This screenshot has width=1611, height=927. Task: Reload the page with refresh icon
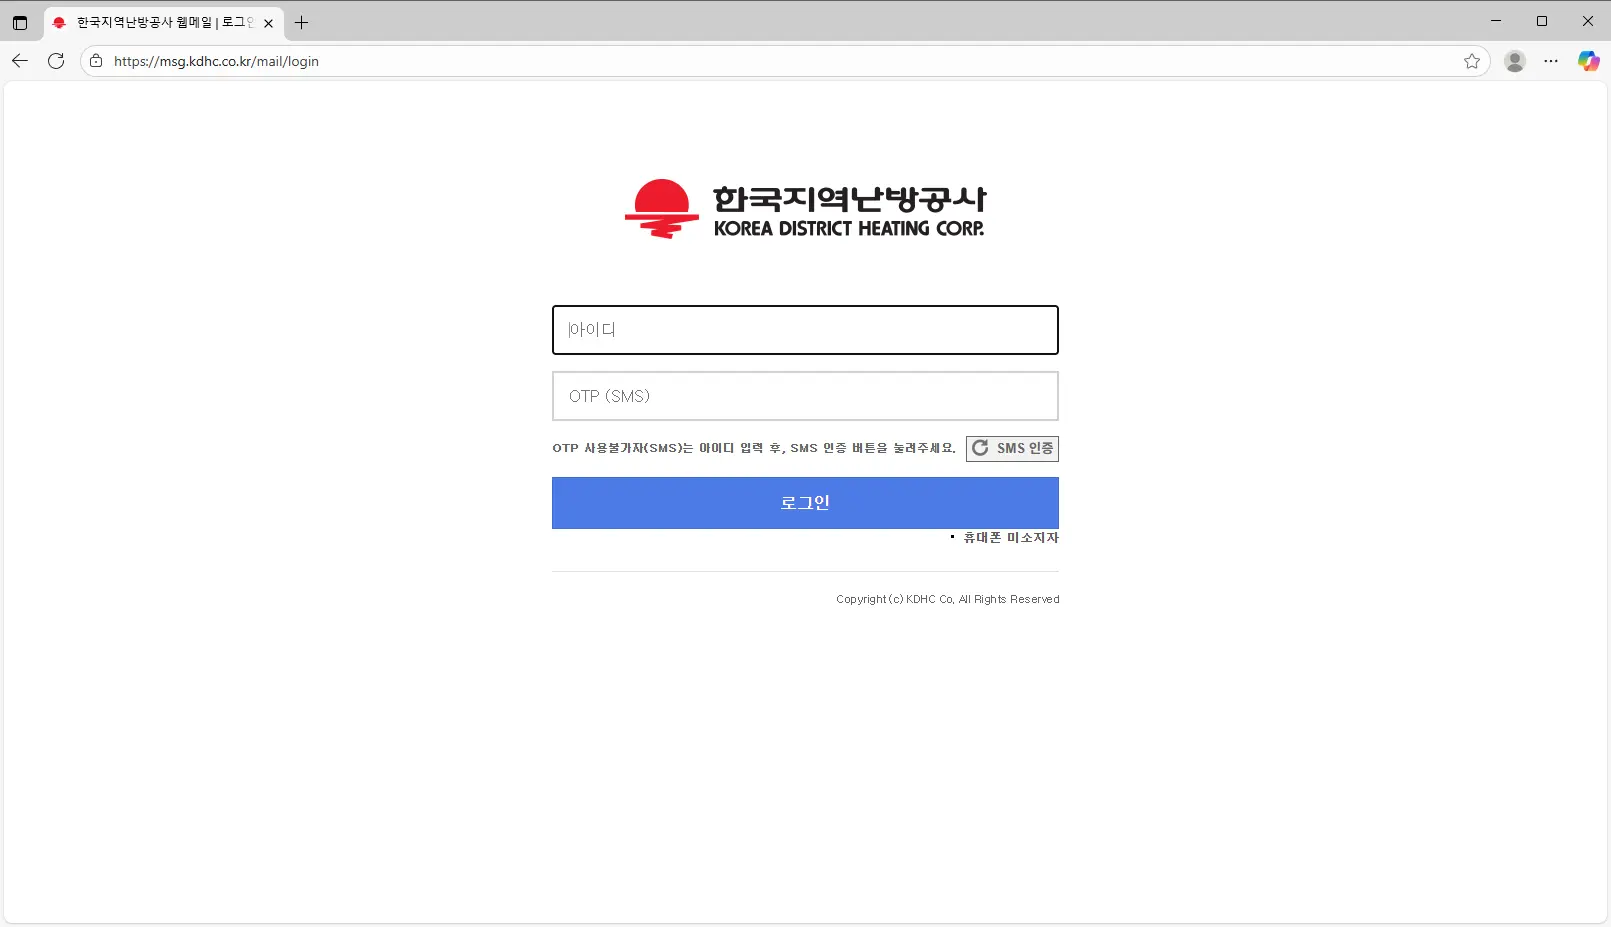point(56,61)
